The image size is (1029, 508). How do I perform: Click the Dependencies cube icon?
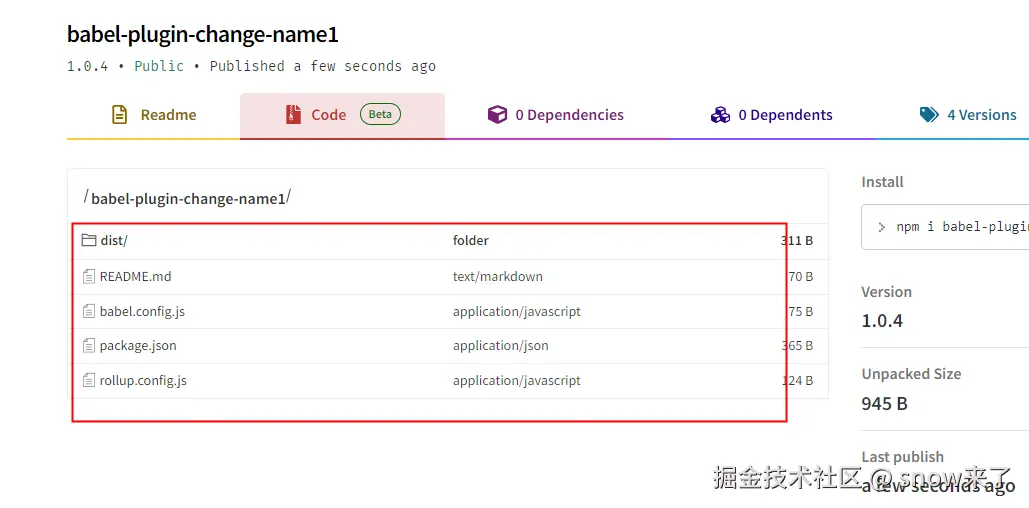click(x=497, y=115)
